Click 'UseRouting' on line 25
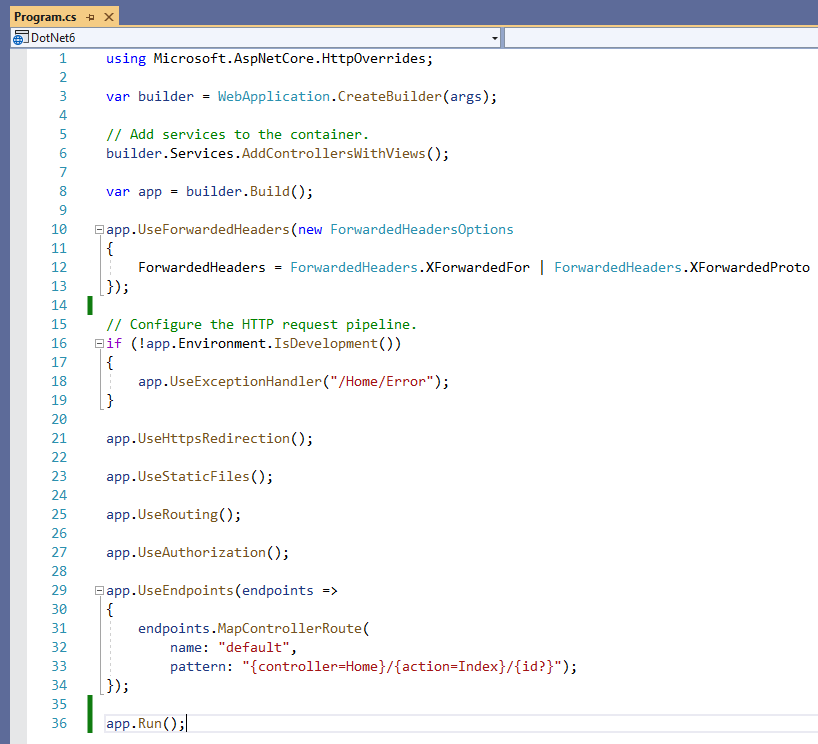Viewport: 818px width, 744px height. [177, 515]
